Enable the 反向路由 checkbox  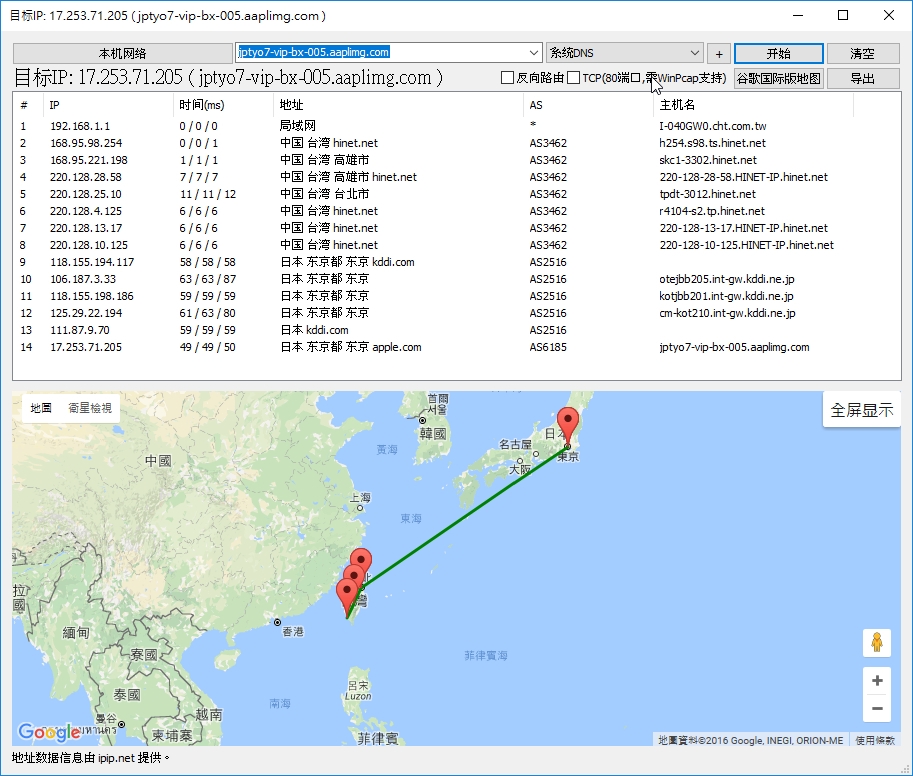(508, 77)
